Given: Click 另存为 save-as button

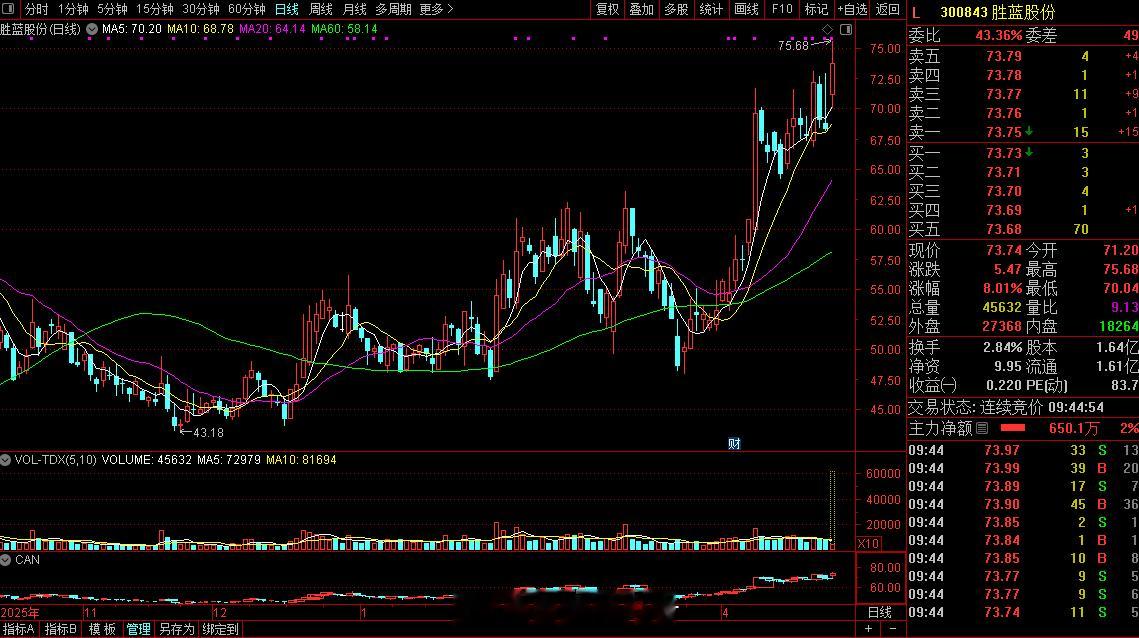Looking at the screenshot, I should (x=177, y=629).
